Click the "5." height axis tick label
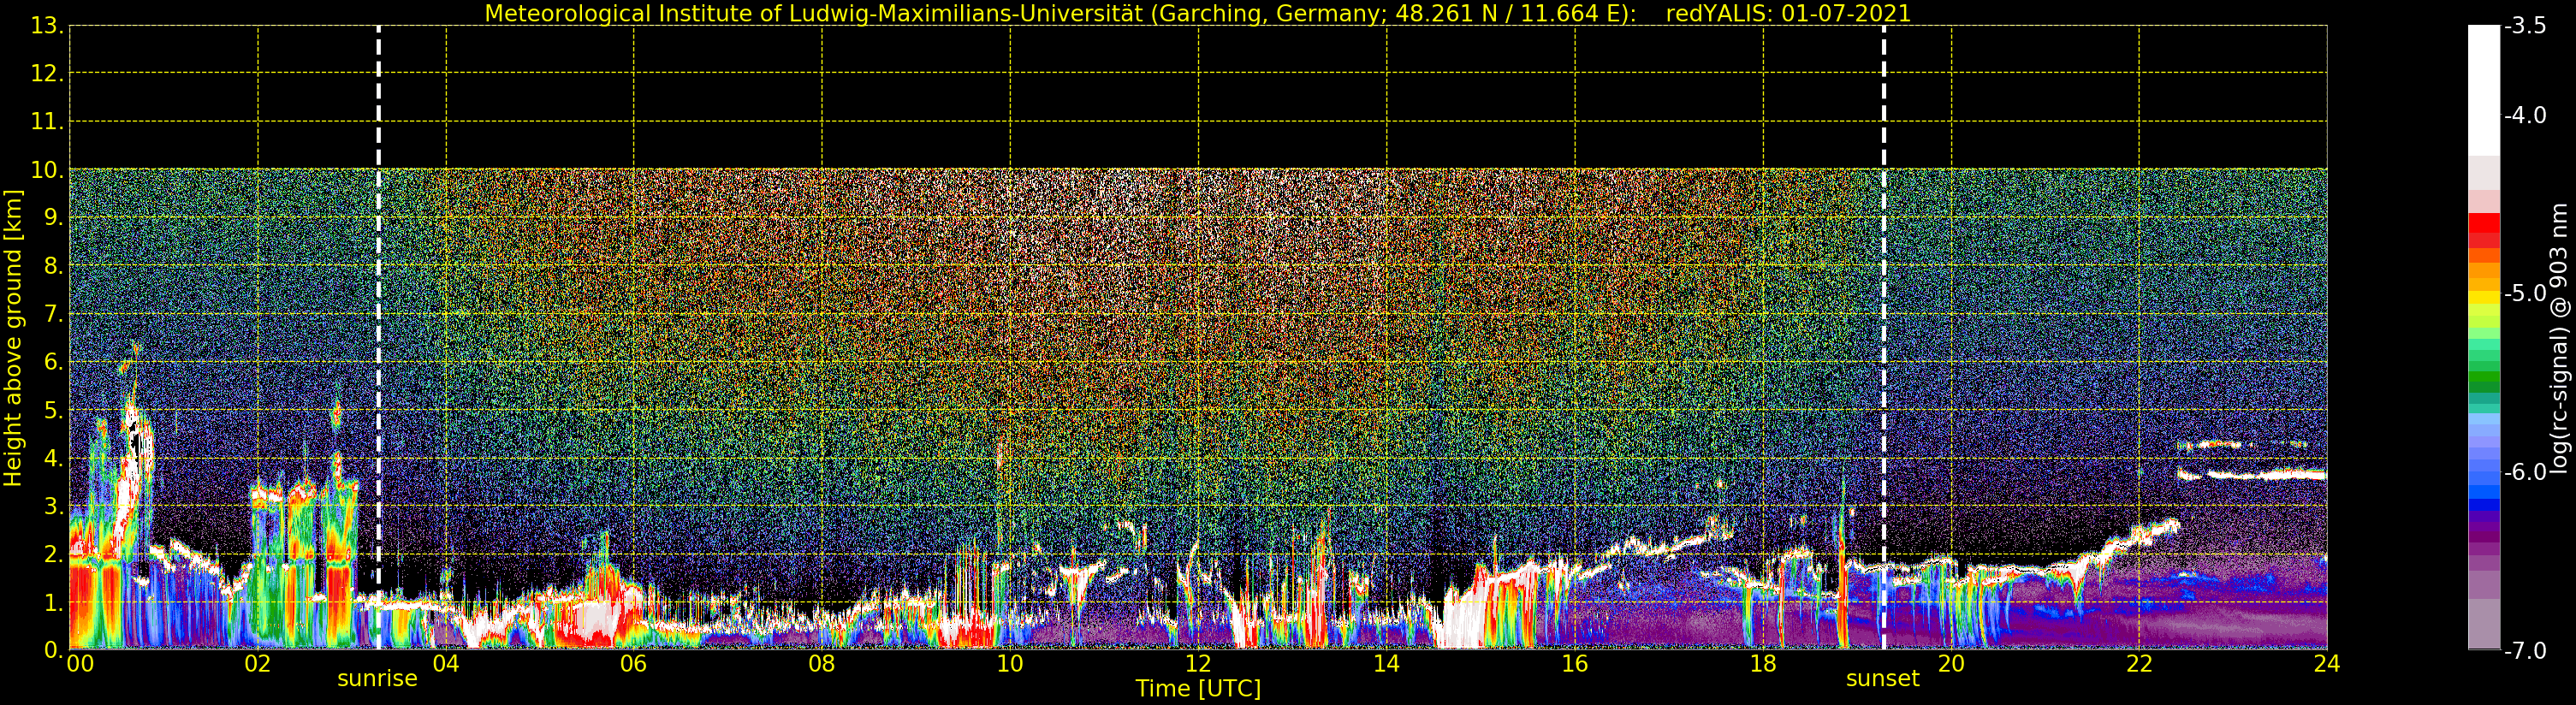 [x=54, y=411]
